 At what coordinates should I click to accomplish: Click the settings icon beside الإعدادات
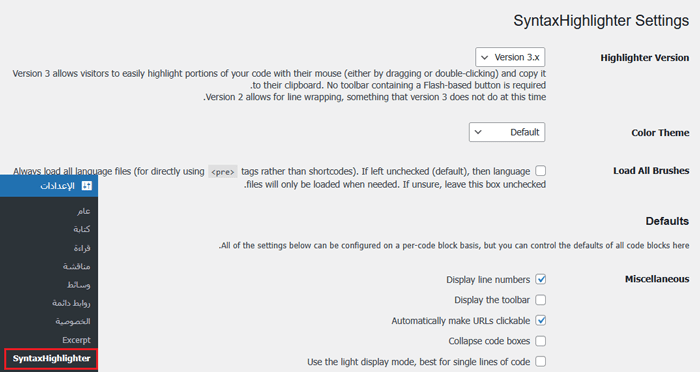(87, 186)
